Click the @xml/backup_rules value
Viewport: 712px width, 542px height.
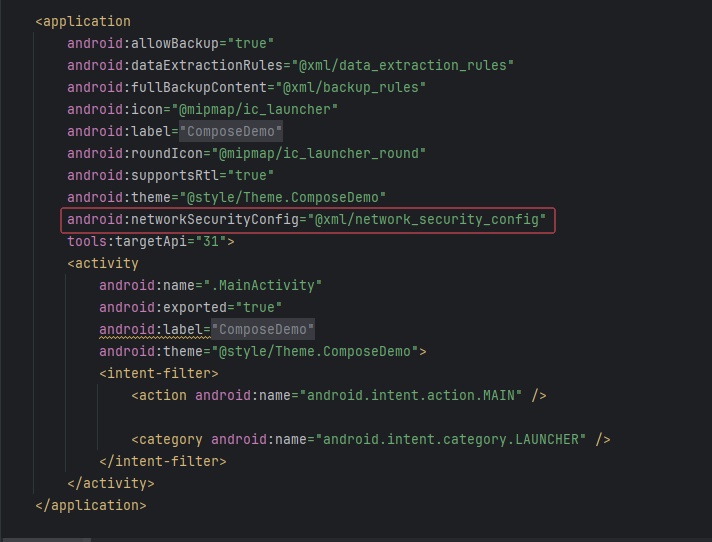351,88
